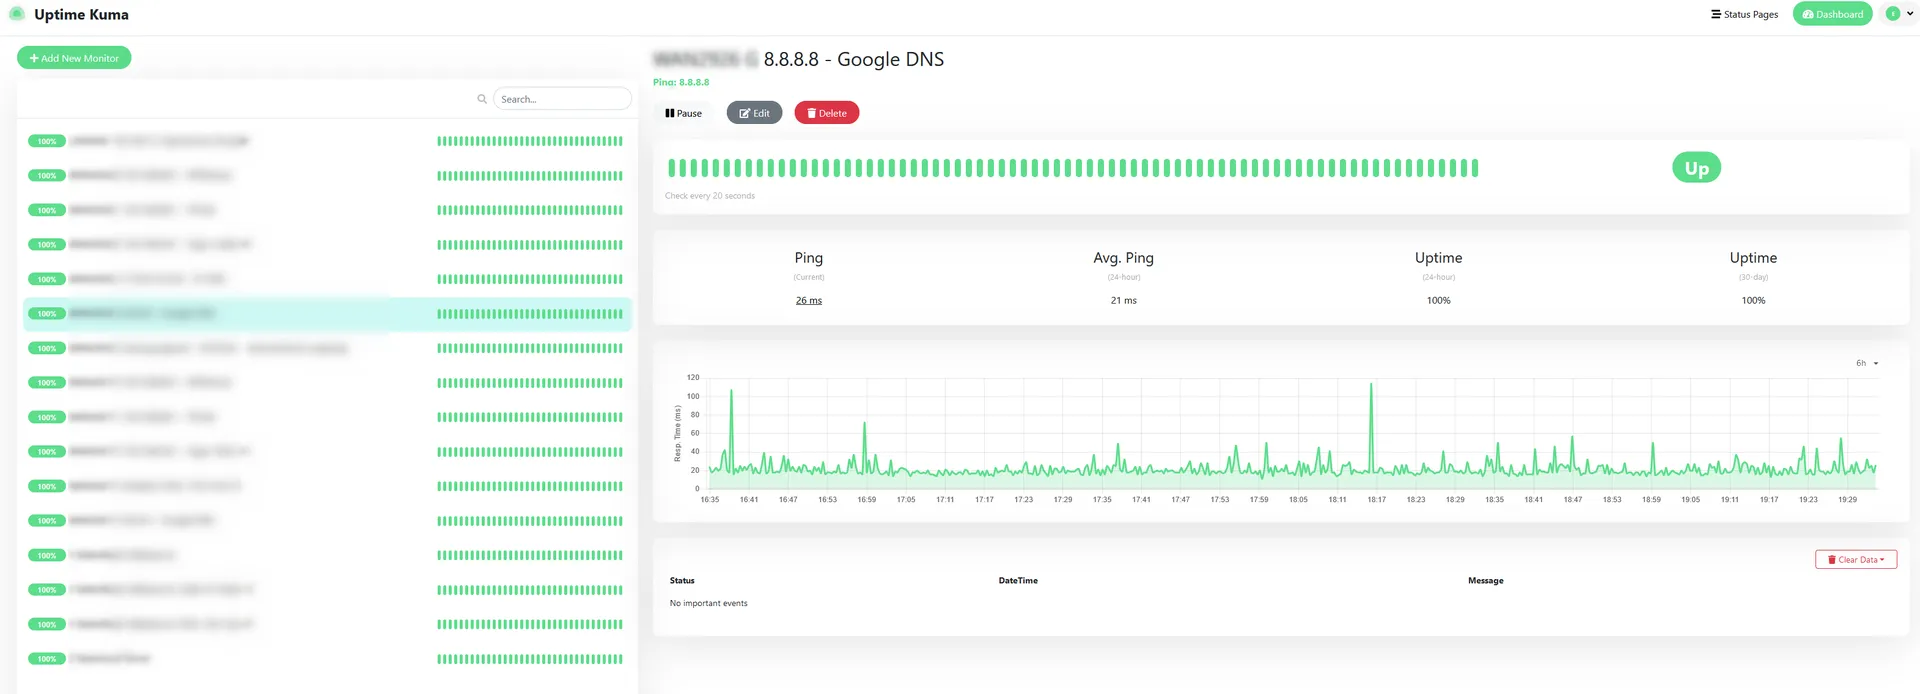Open the Uptime Kuma home title link

pos(81,14)
